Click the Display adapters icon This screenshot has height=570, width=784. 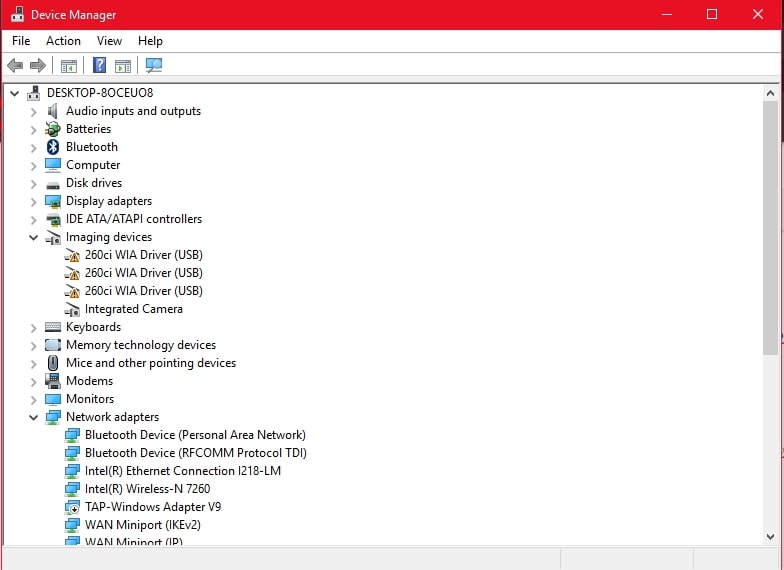pos(52,202)
